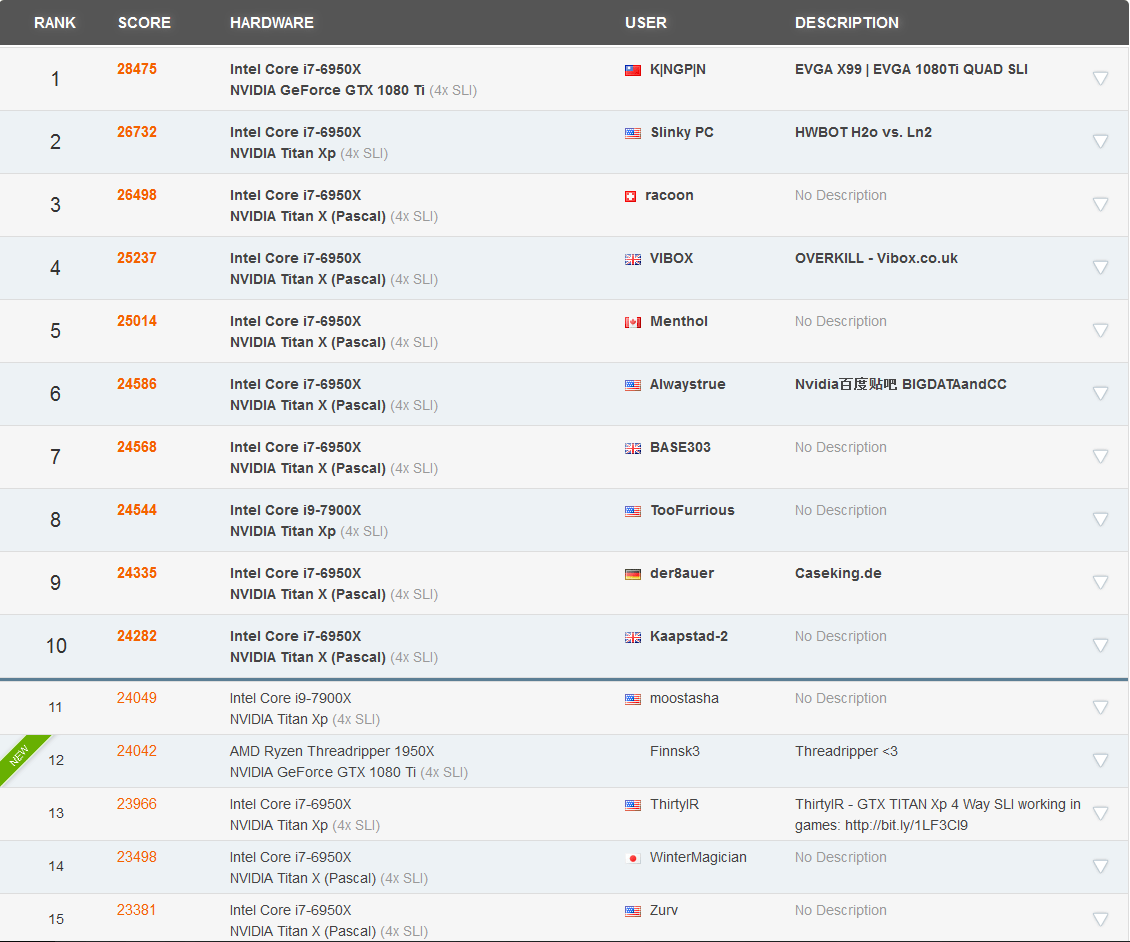
Task: Sort by the SCORE column header
Action: click(x=144, y=23)
